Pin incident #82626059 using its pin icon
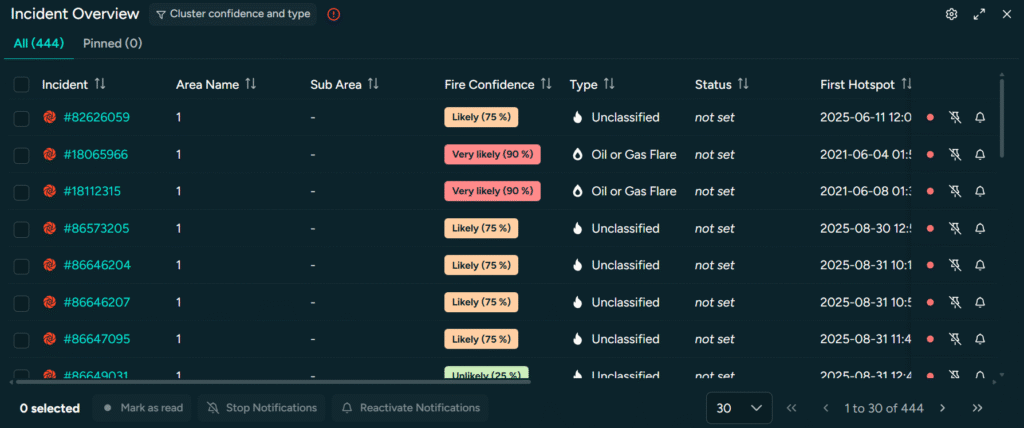The height and width of the screenshot is (428, 1024). pos(955,118)
